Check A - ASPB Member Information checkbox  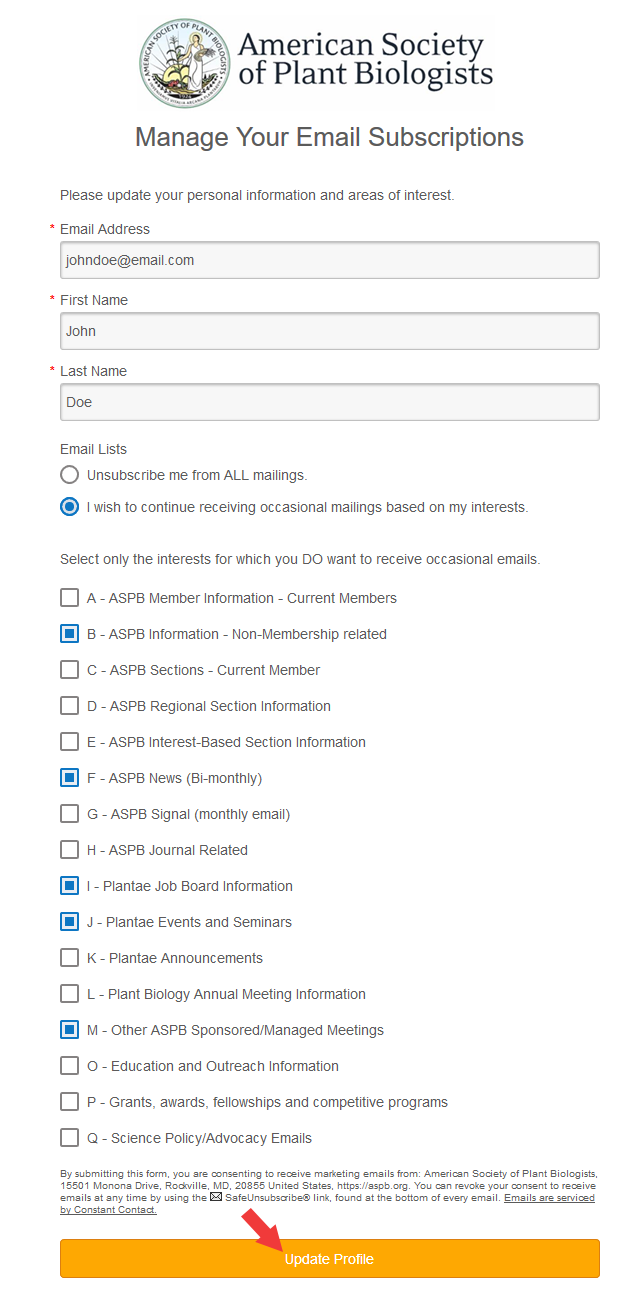69,598
